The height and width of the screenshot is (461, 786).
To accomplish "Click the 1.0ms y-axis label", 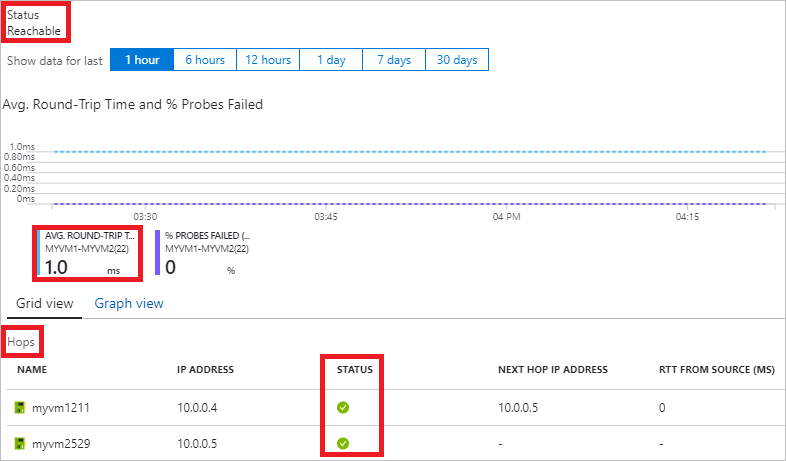I will click(23, 147).
